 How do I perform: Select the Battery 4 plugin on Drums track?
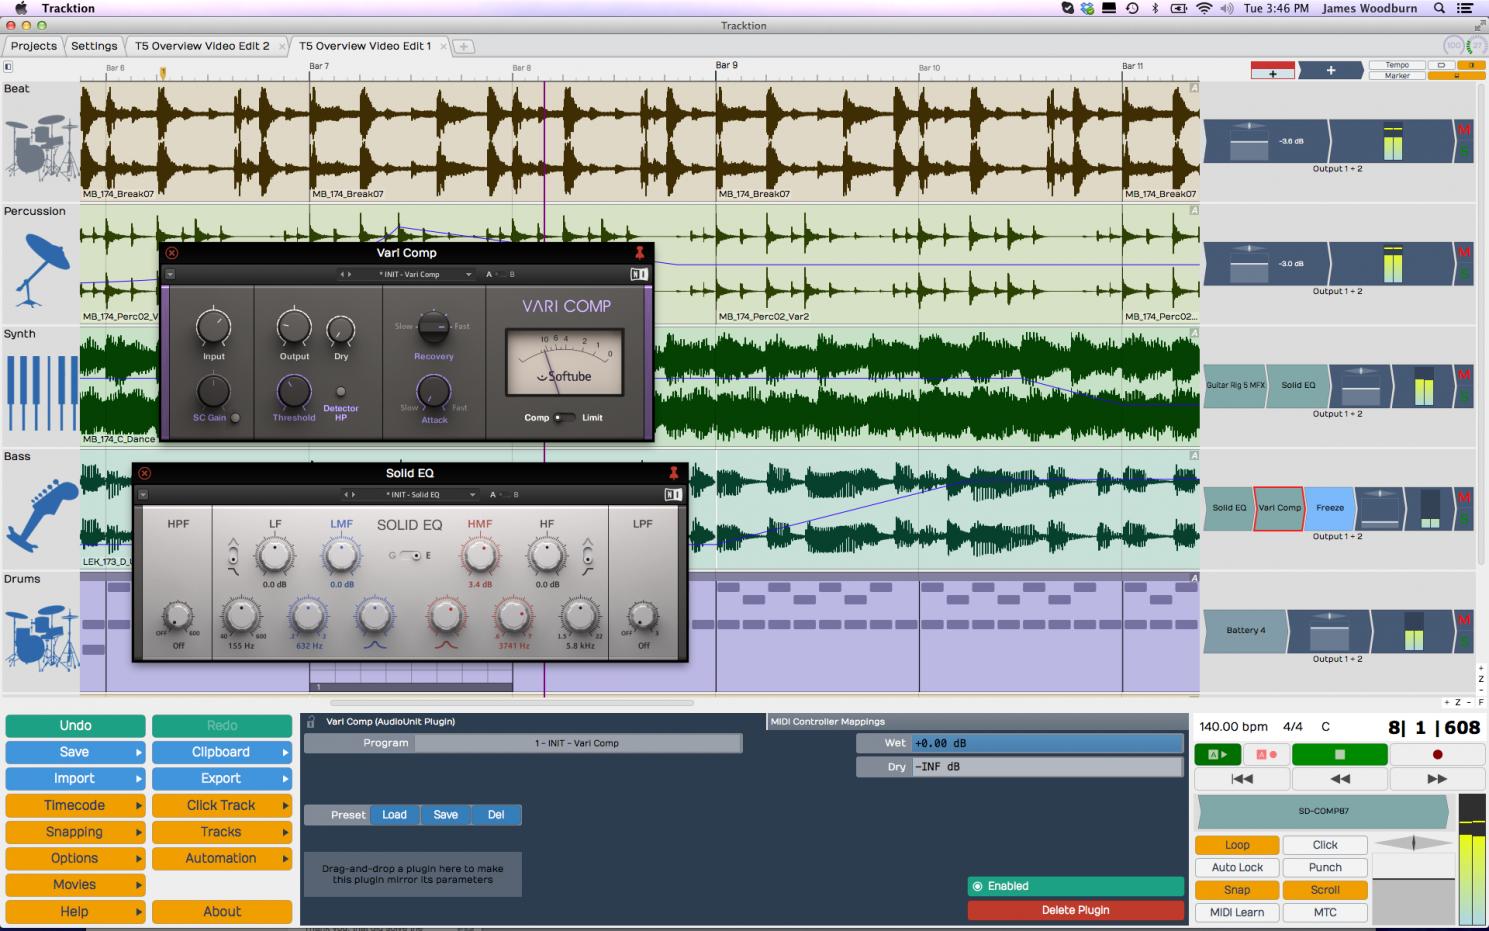tap(1246, 630)
